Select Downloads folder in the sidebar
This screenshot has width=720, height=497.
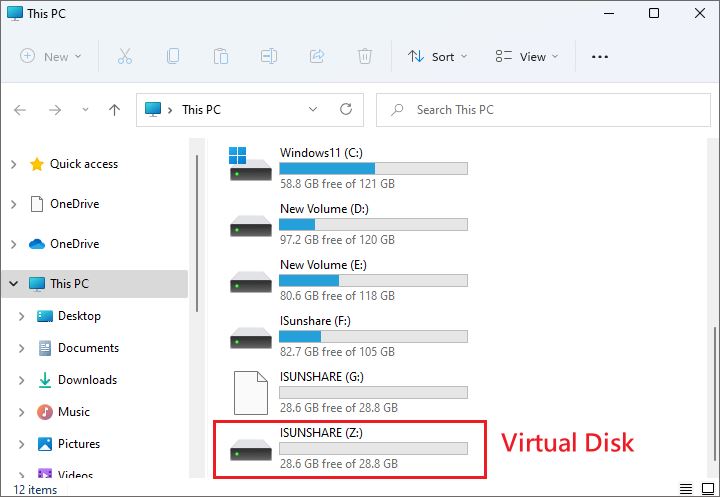(87, 380)
